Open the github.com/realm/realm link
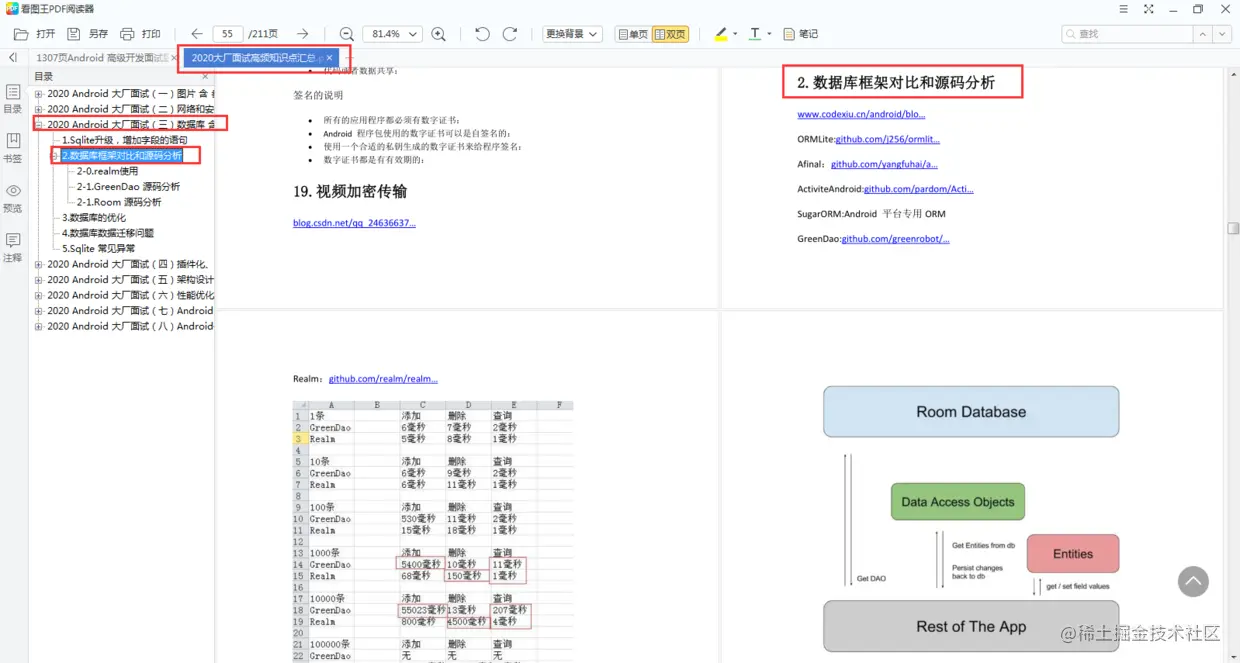Screen dimensions: 1240x663 (x=383, y=379)
